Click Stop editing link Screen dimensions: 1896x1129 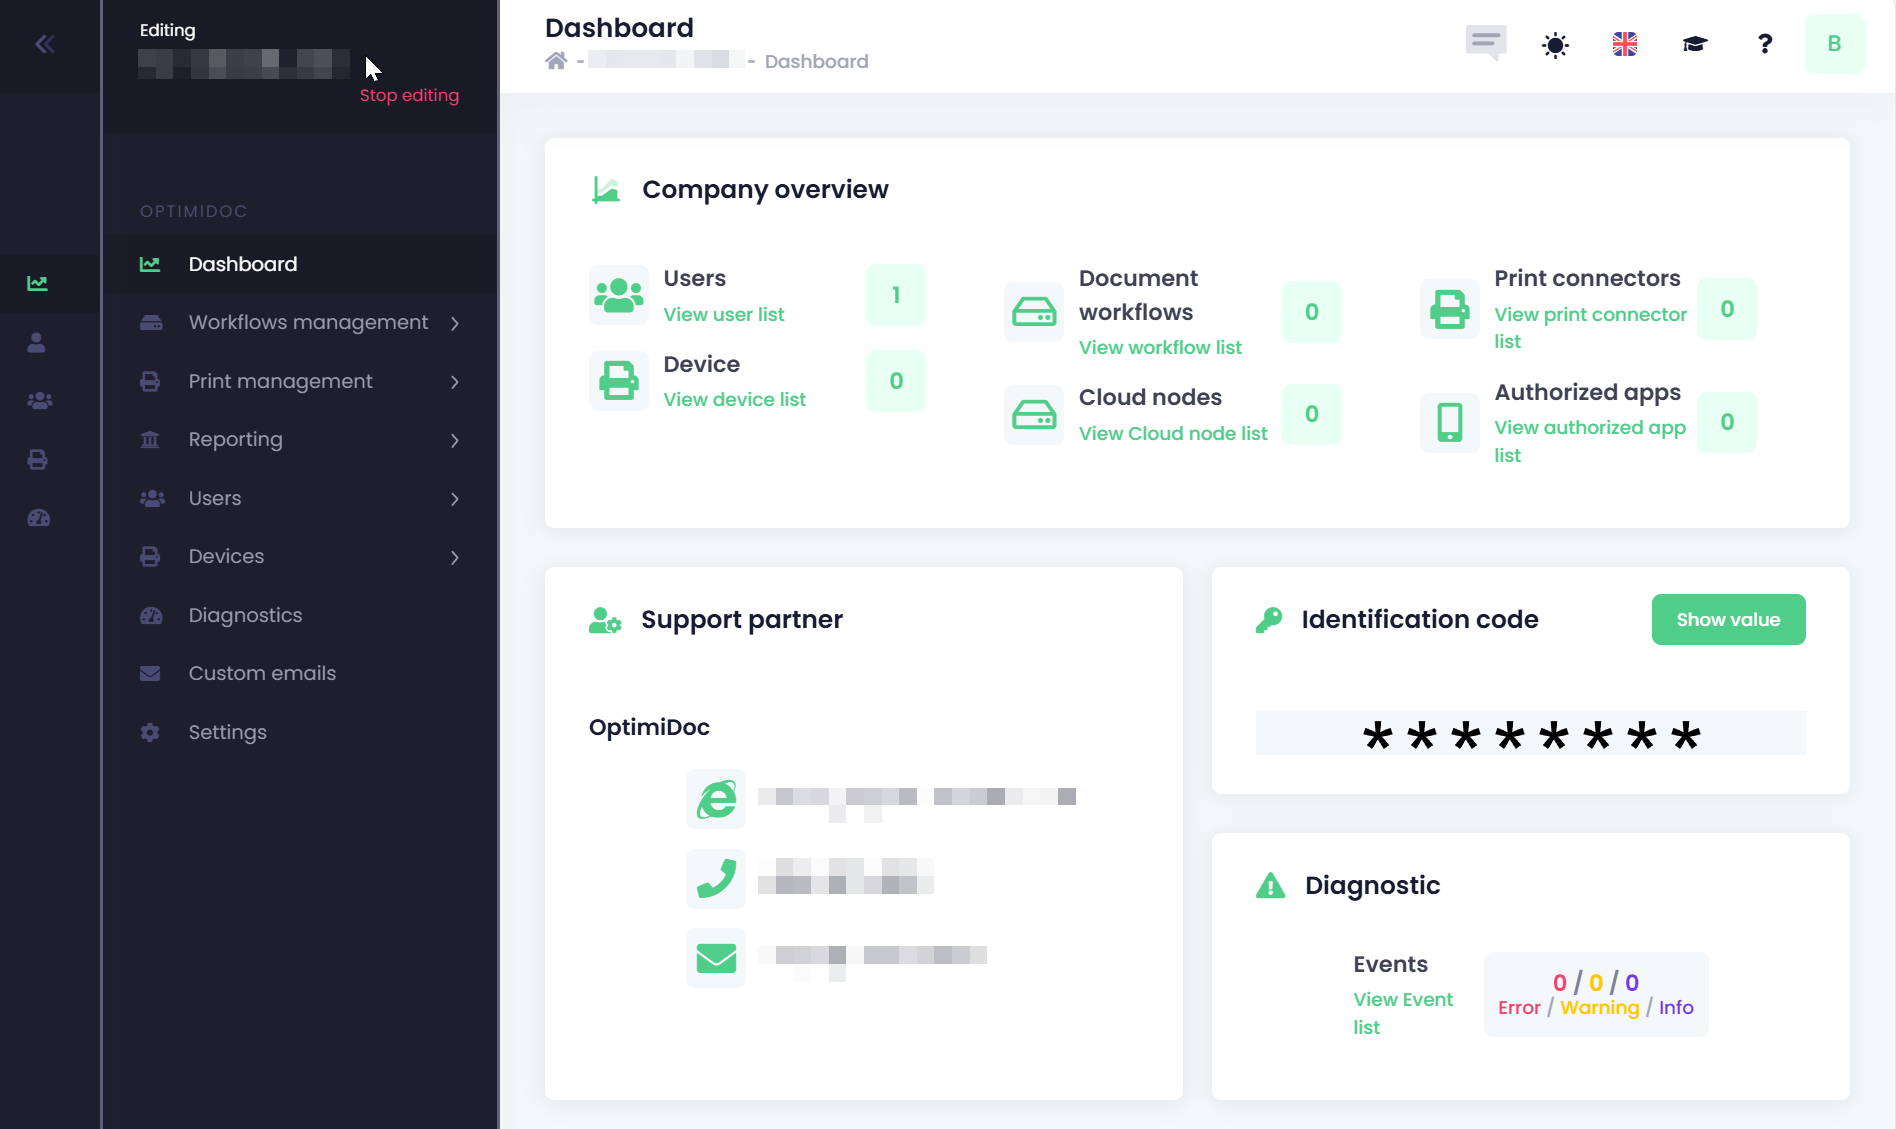tap(409, 95)
